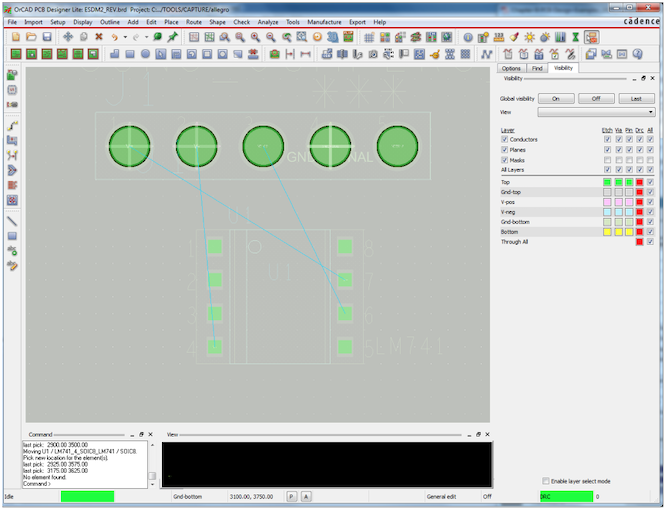Screen dimensions: 665x509
Task: Click the Save file toolbar icon
Action: coord(46,37)
